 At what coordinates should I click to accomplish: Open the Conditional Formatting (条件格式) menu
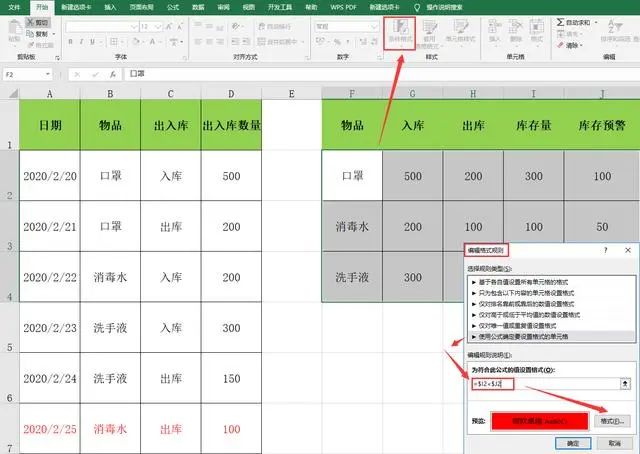pyautogui.click(x=398, y=38)
